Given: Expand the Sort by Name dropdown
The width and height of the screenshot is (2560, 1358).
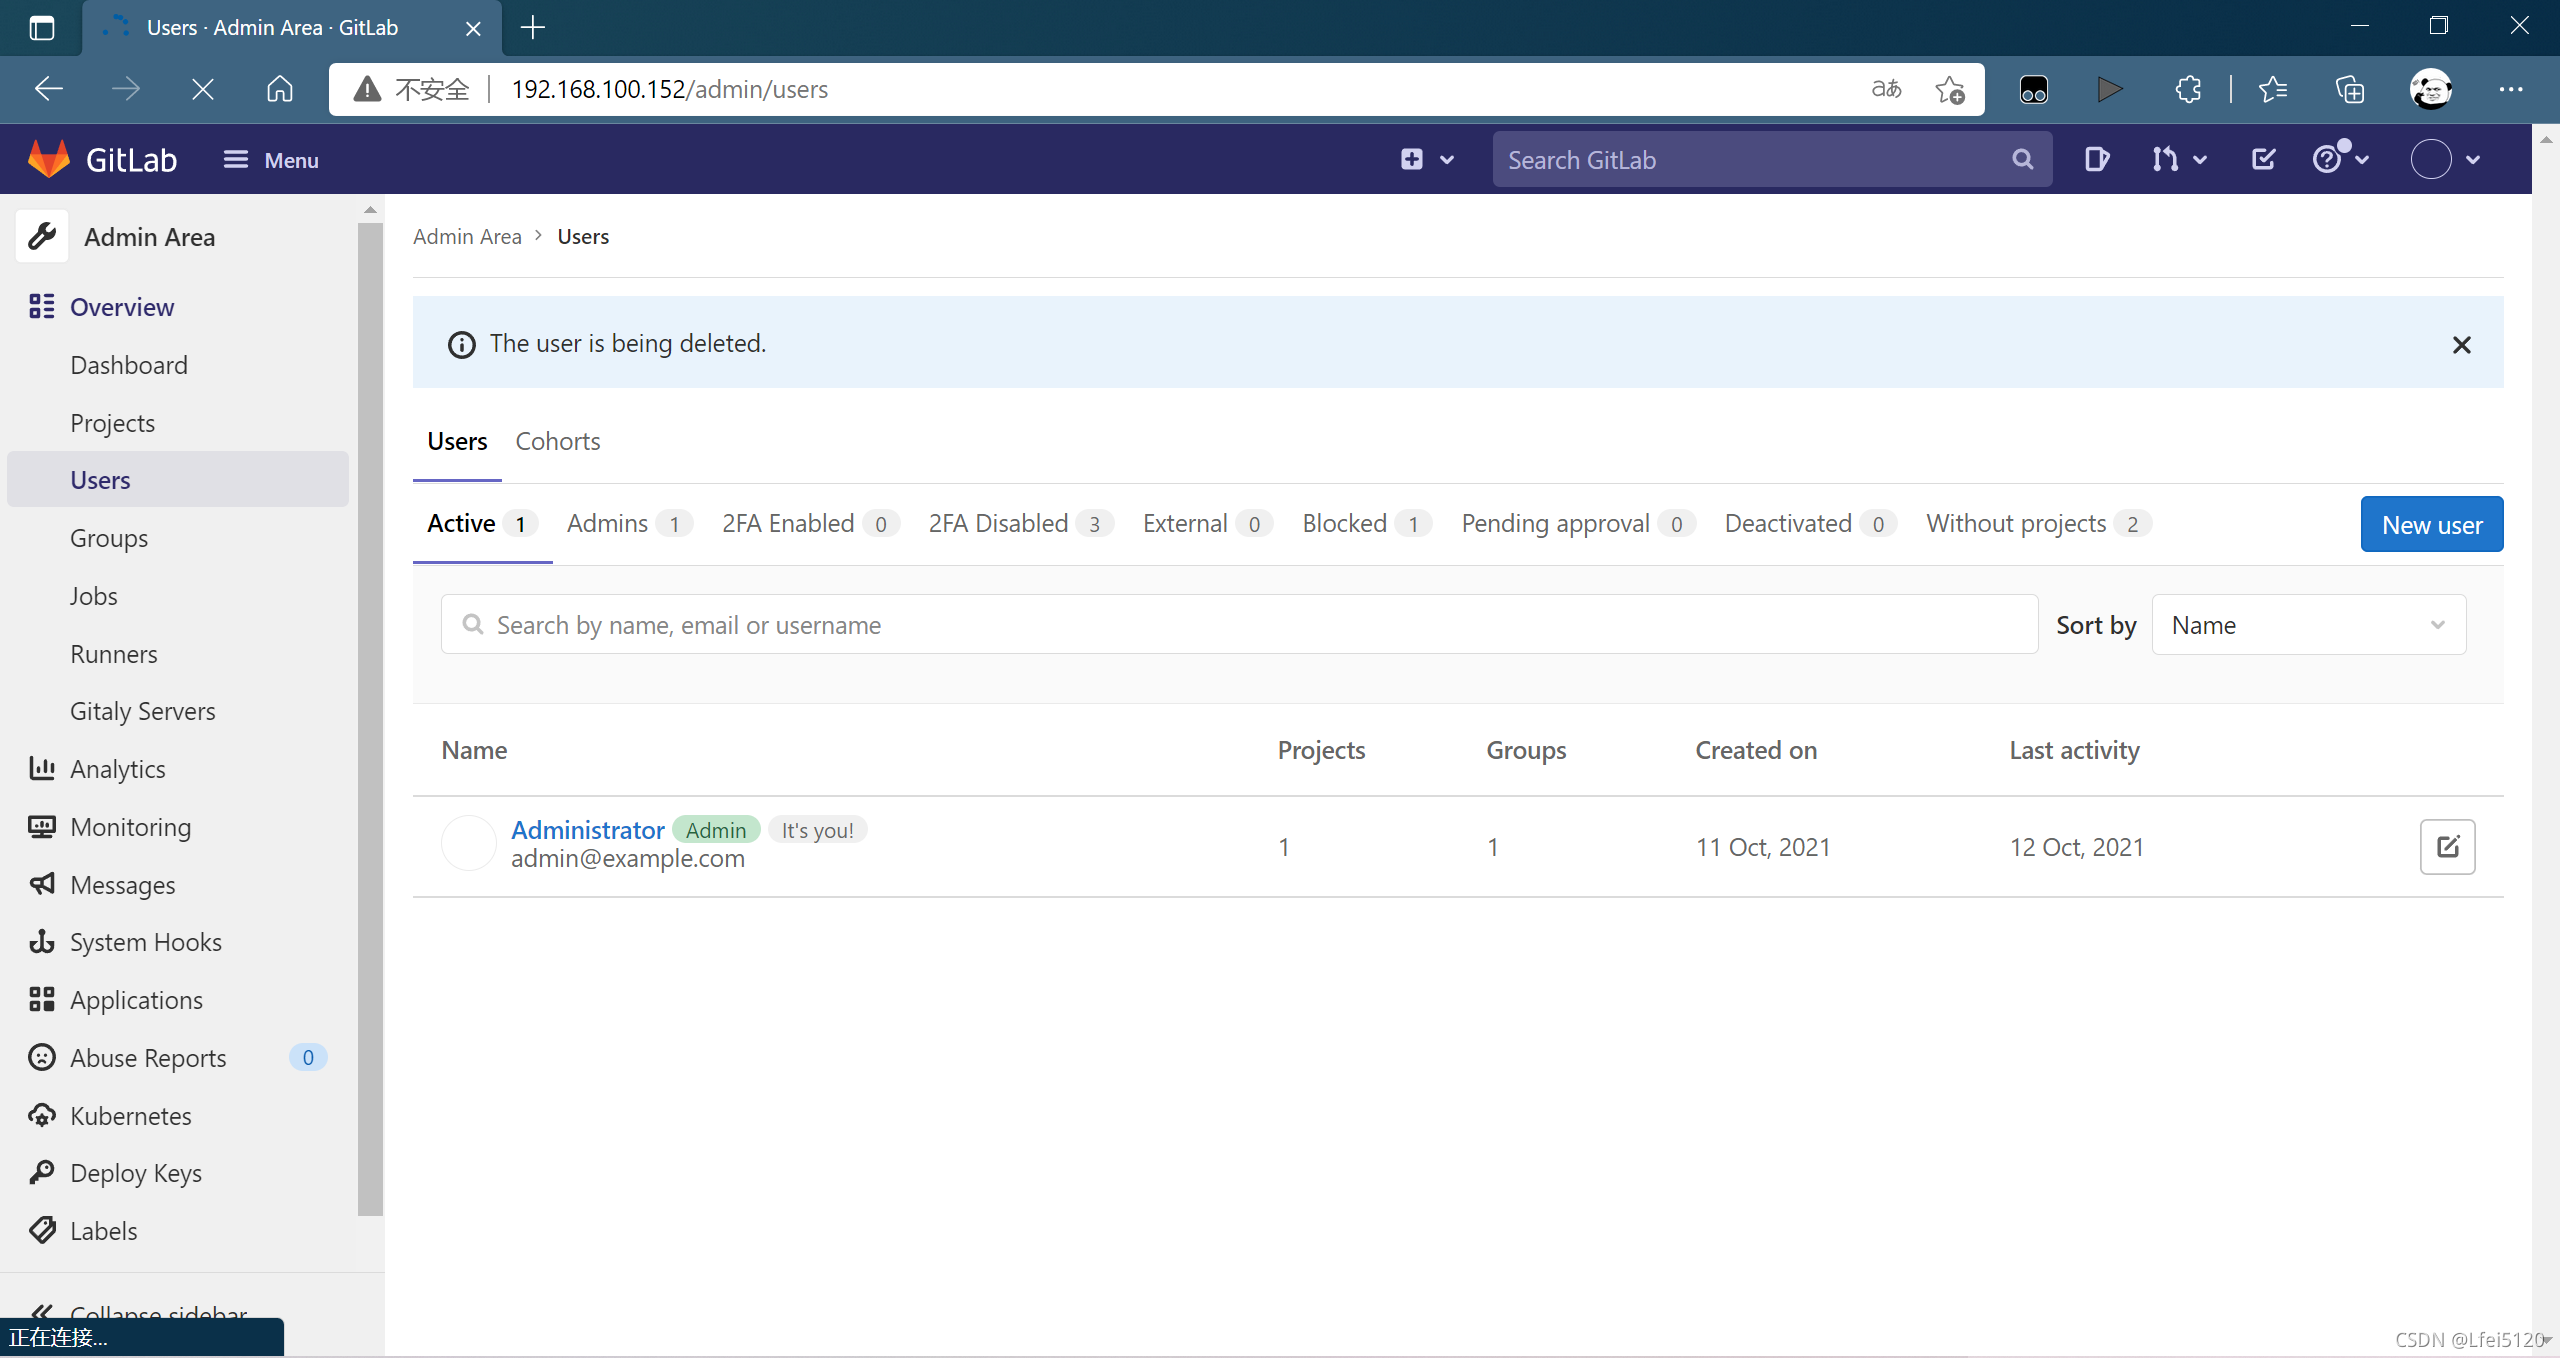Looking at the screenshot, I should click(x=2308, y=625).
